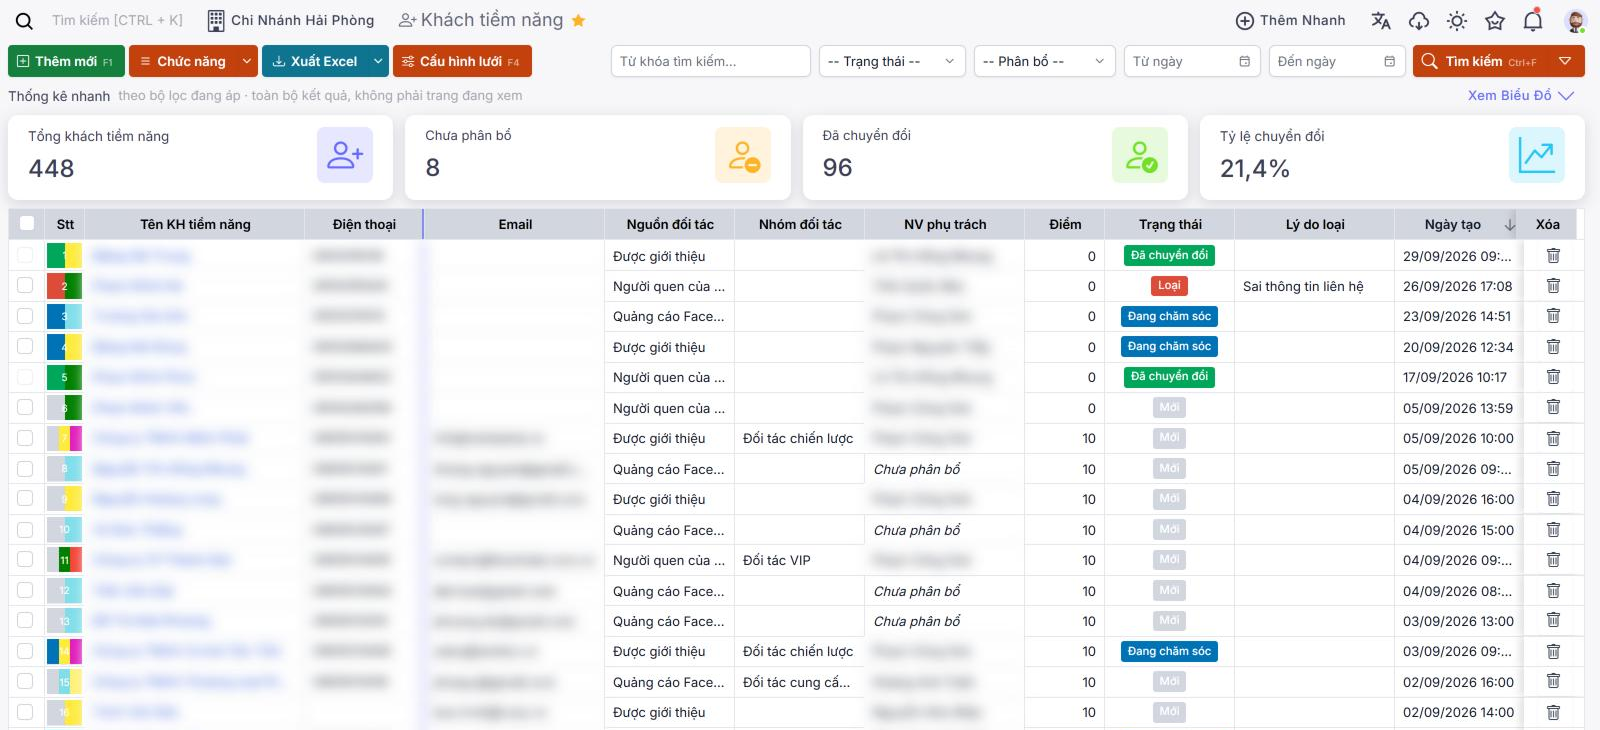Click the green Thêm mới button

pos(66,61)
